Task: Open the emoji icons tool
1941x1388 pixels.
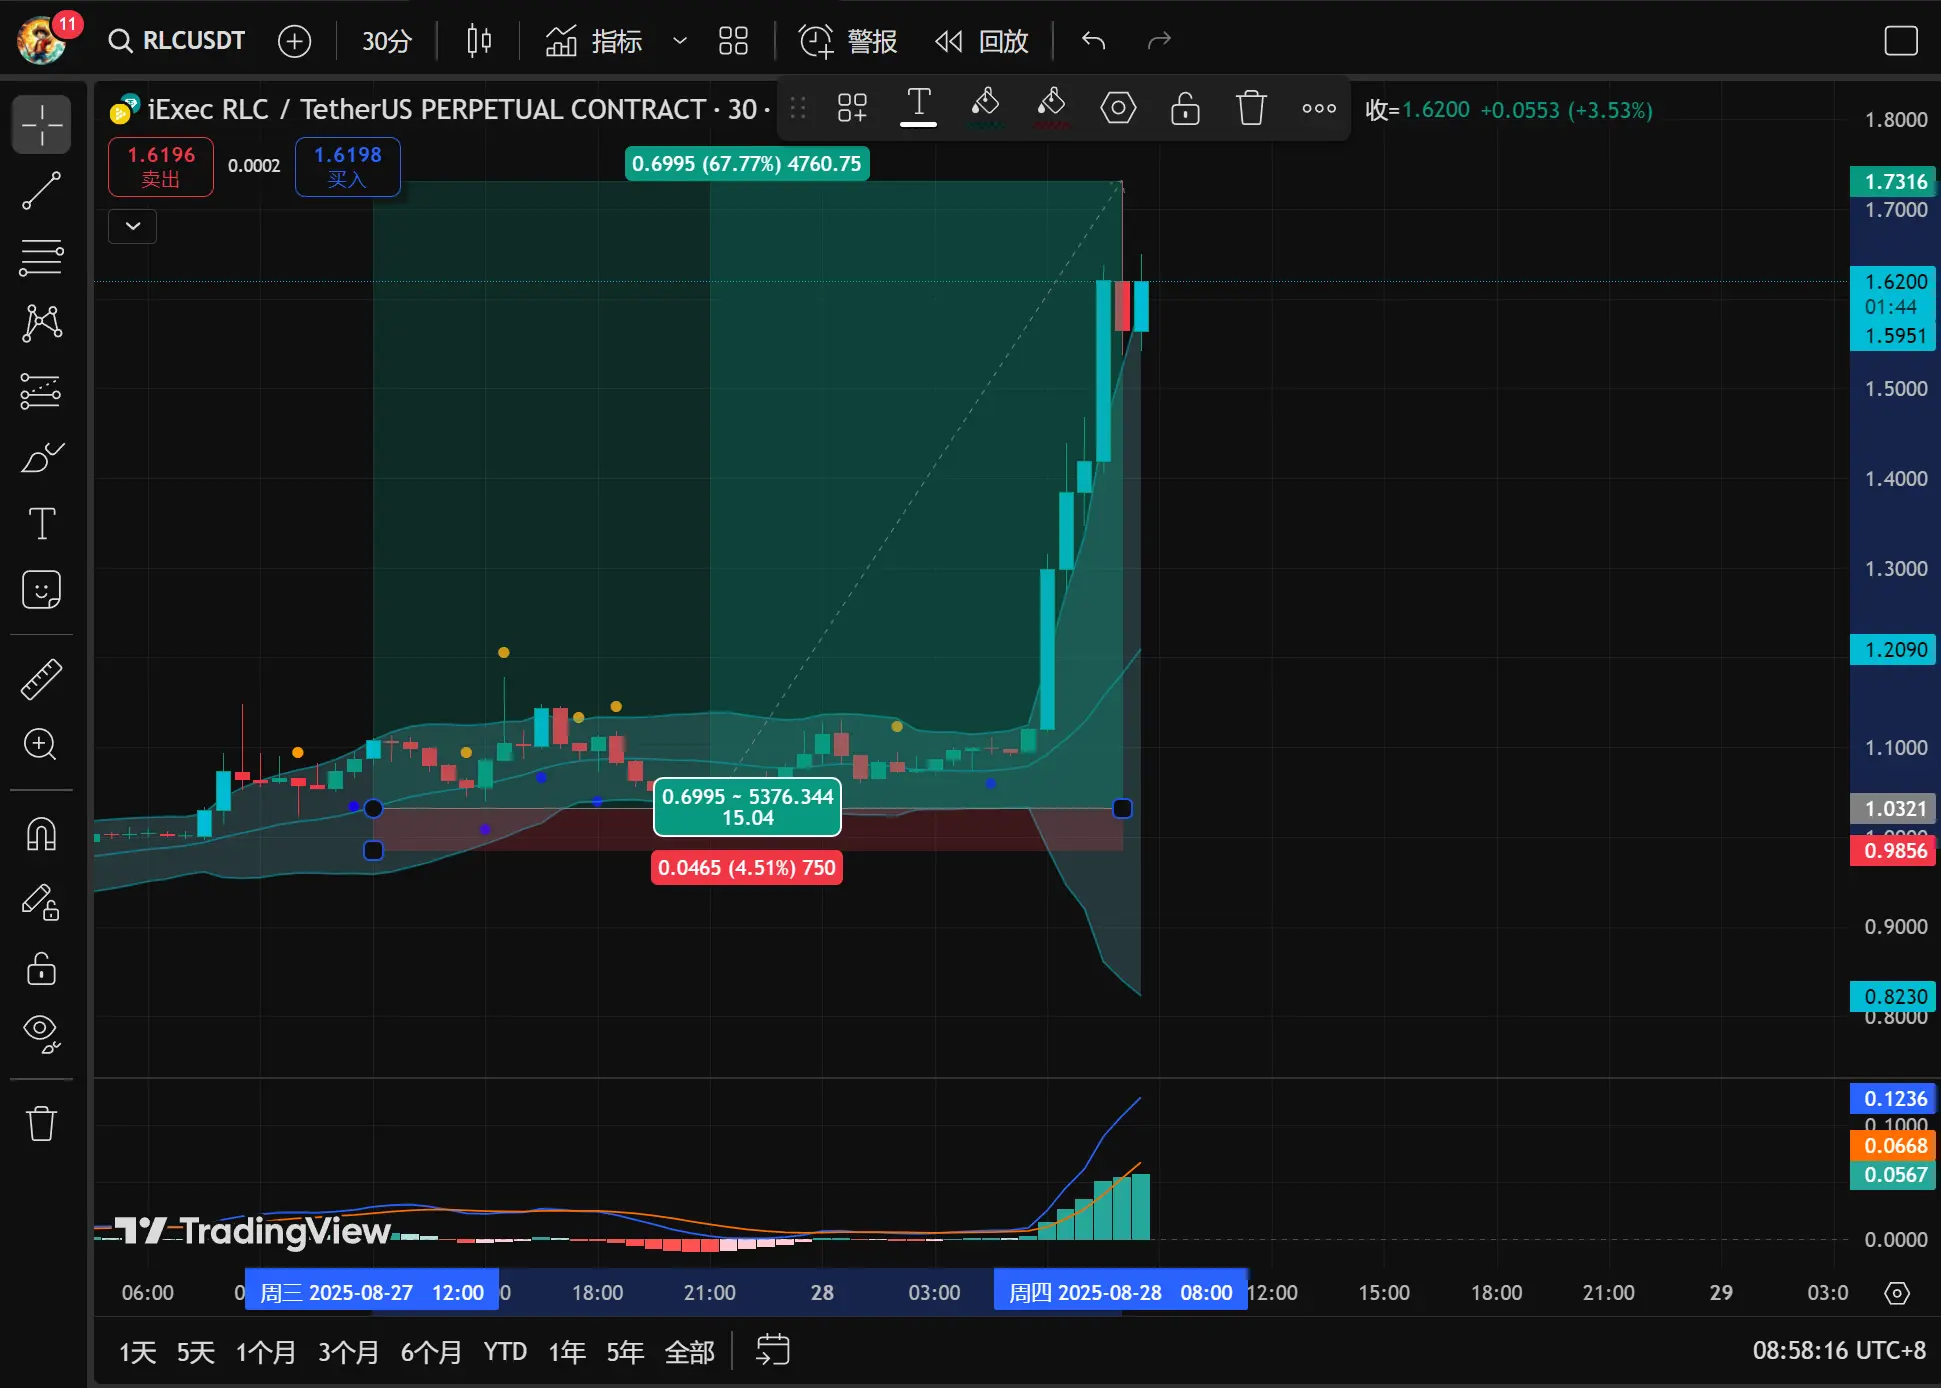Action: (x=42, y=590)
